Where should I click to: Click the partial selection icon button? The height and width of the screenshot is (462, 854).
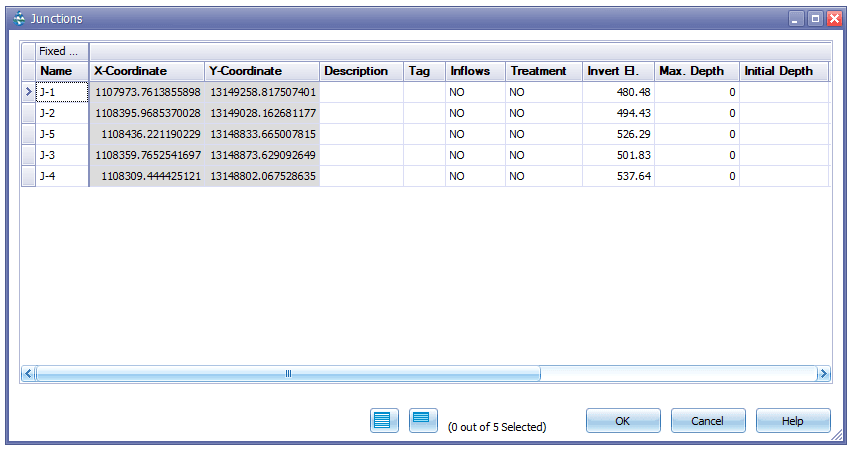click(x=422, y=420)
